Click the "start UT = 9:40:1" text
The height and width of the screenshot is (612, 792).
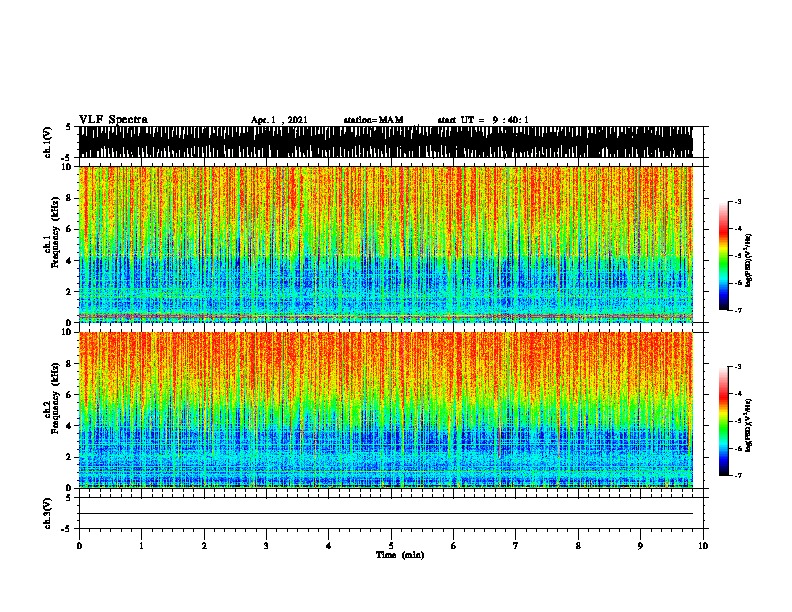(483, 120)
